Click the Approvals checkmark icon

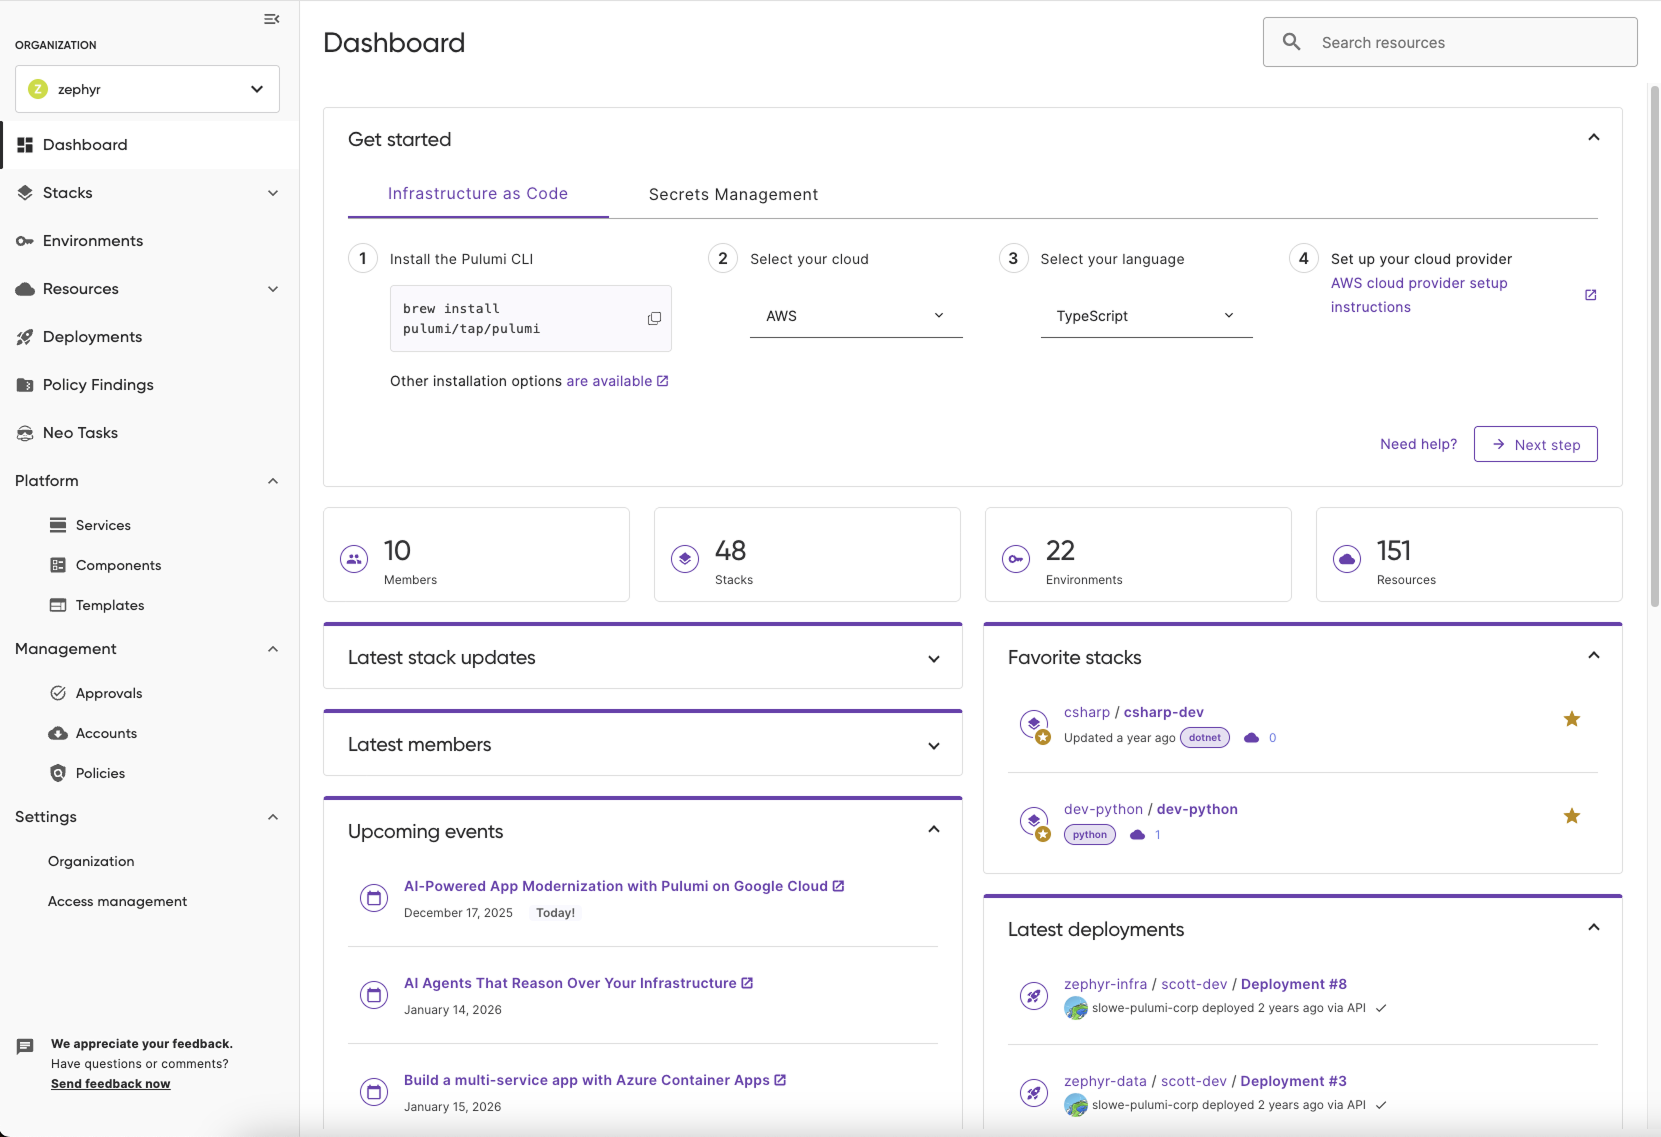58,693
